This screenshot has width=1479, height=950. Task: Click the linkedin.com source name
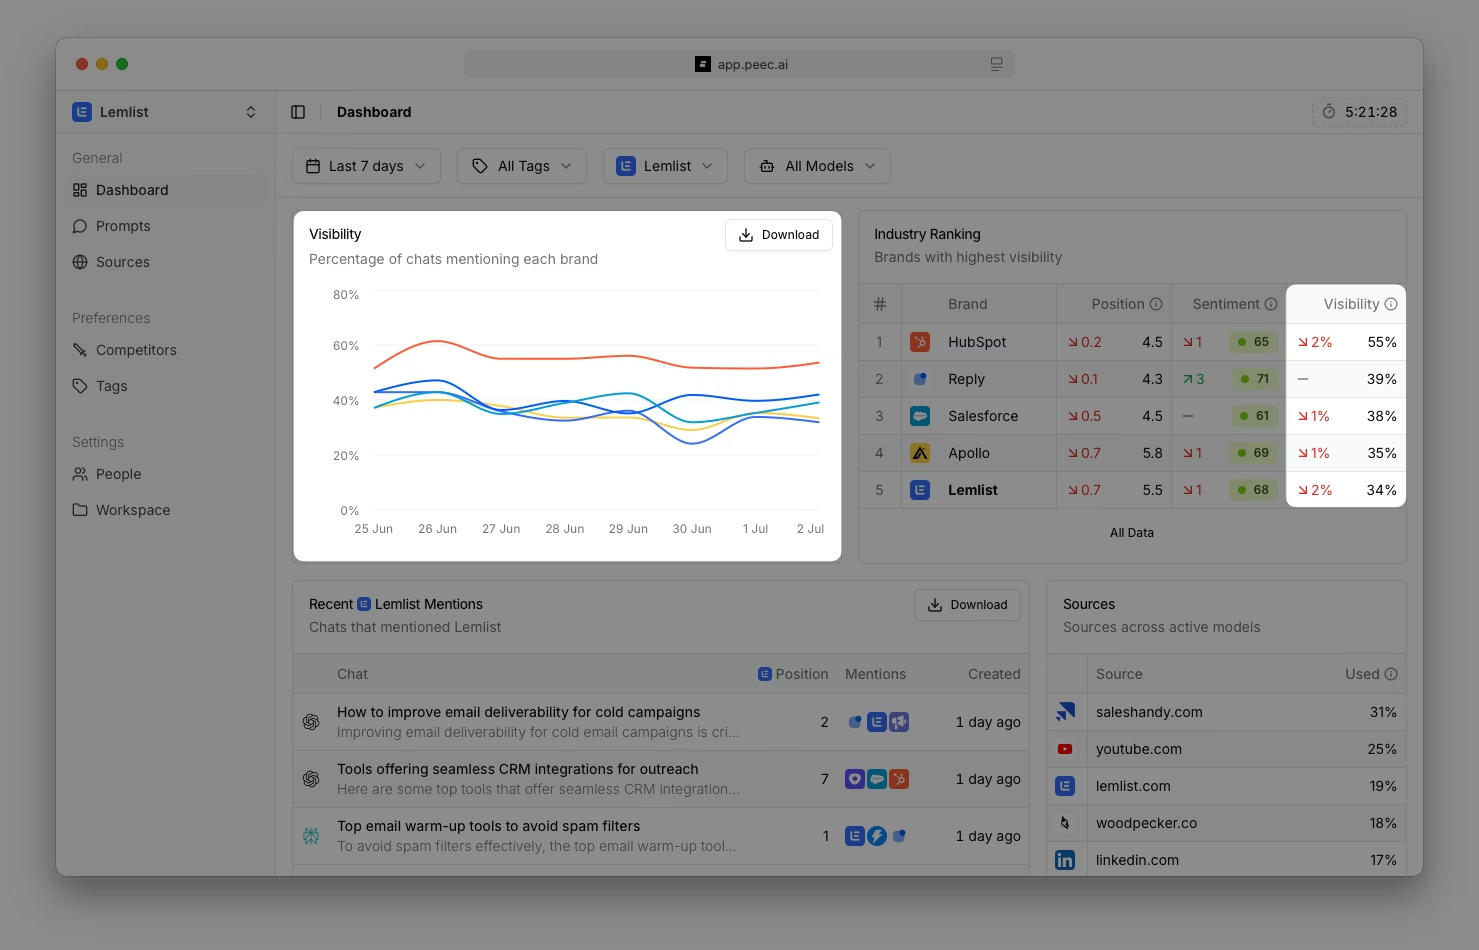pyautogui.click(x=1137, y=860)
